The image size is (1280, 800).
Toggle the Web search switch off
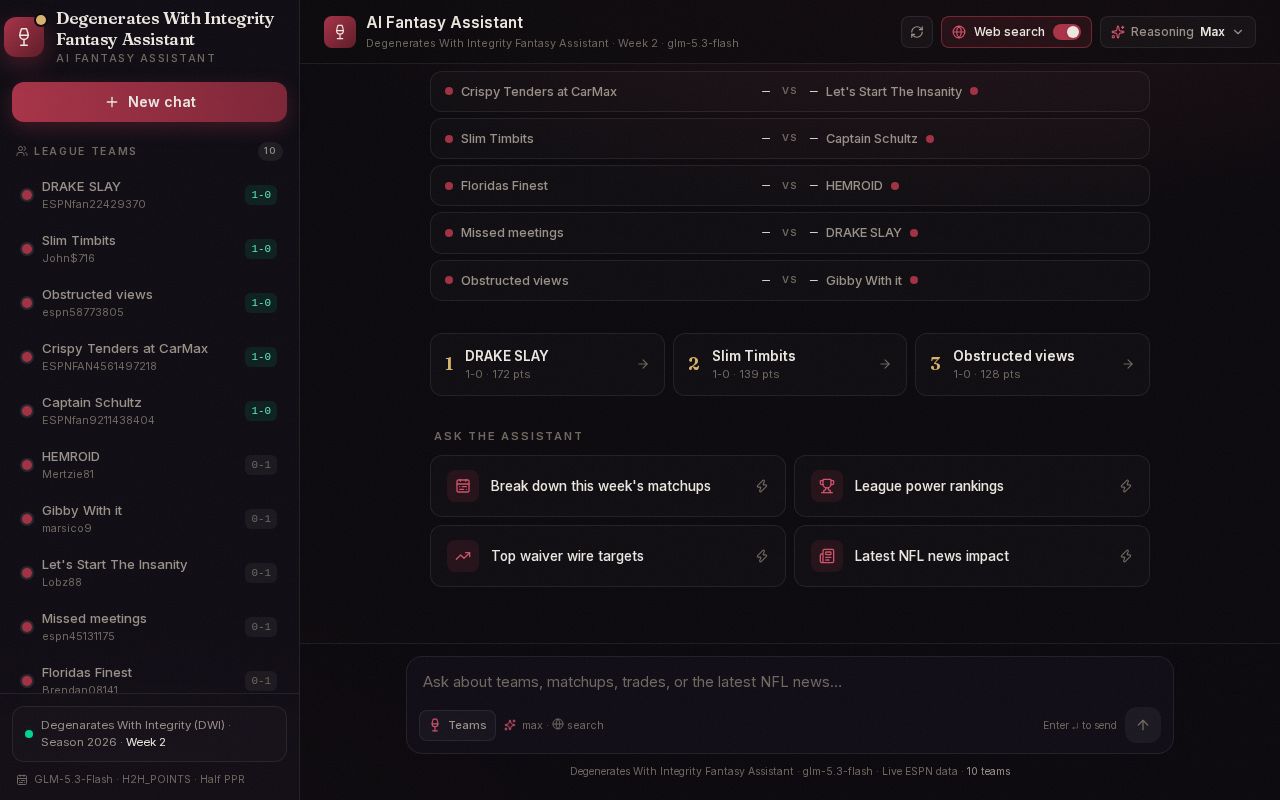click(1066, 32)
